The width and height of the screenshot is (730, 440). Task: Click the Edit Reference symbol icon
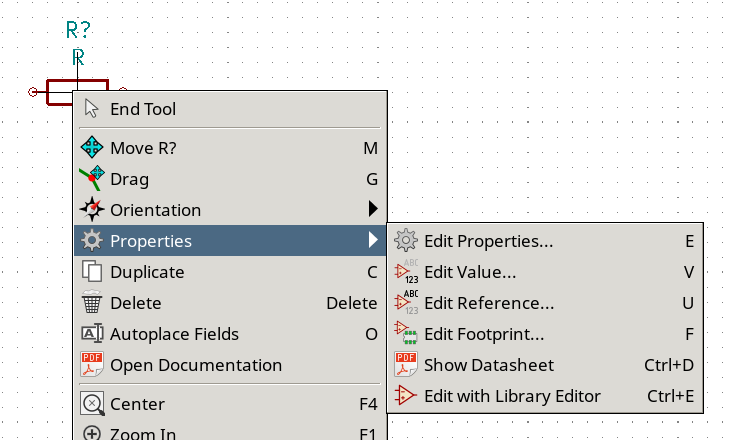406,303
